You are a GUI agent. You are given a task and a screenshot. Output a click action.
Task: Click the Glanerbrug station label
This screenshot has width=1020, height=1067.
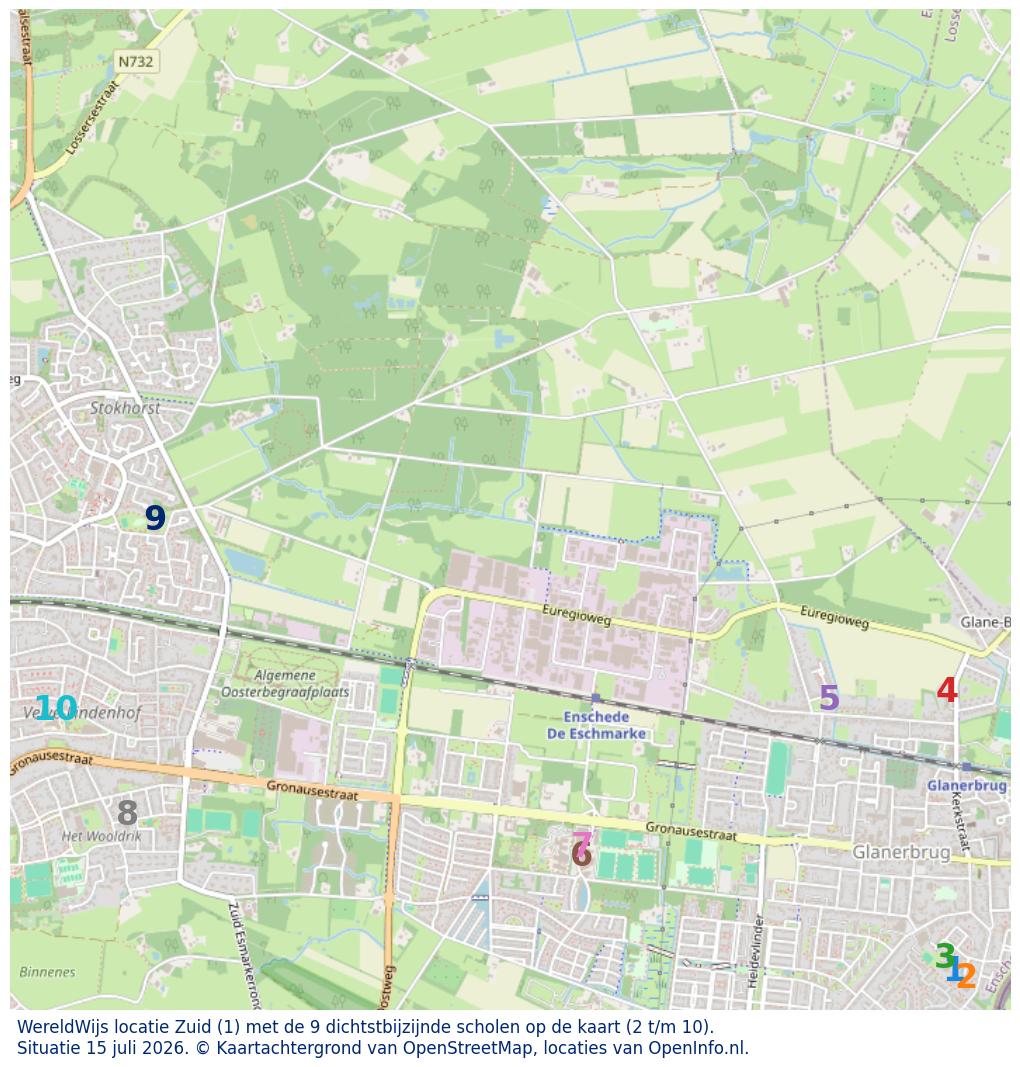pyautogui.click(x=966, y=785)
